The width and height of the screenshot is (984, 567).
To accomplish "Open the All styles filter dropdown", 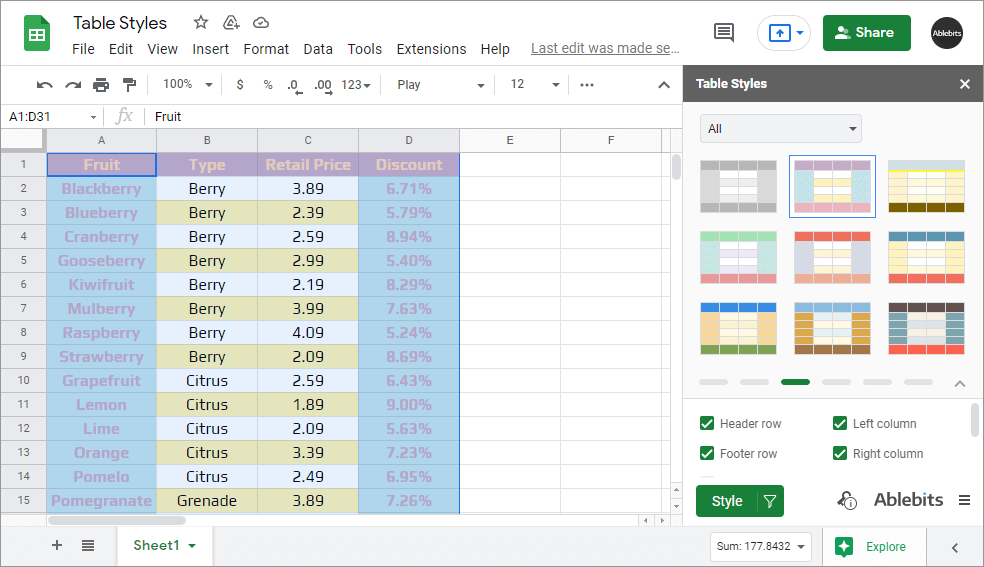I will 781,129.
